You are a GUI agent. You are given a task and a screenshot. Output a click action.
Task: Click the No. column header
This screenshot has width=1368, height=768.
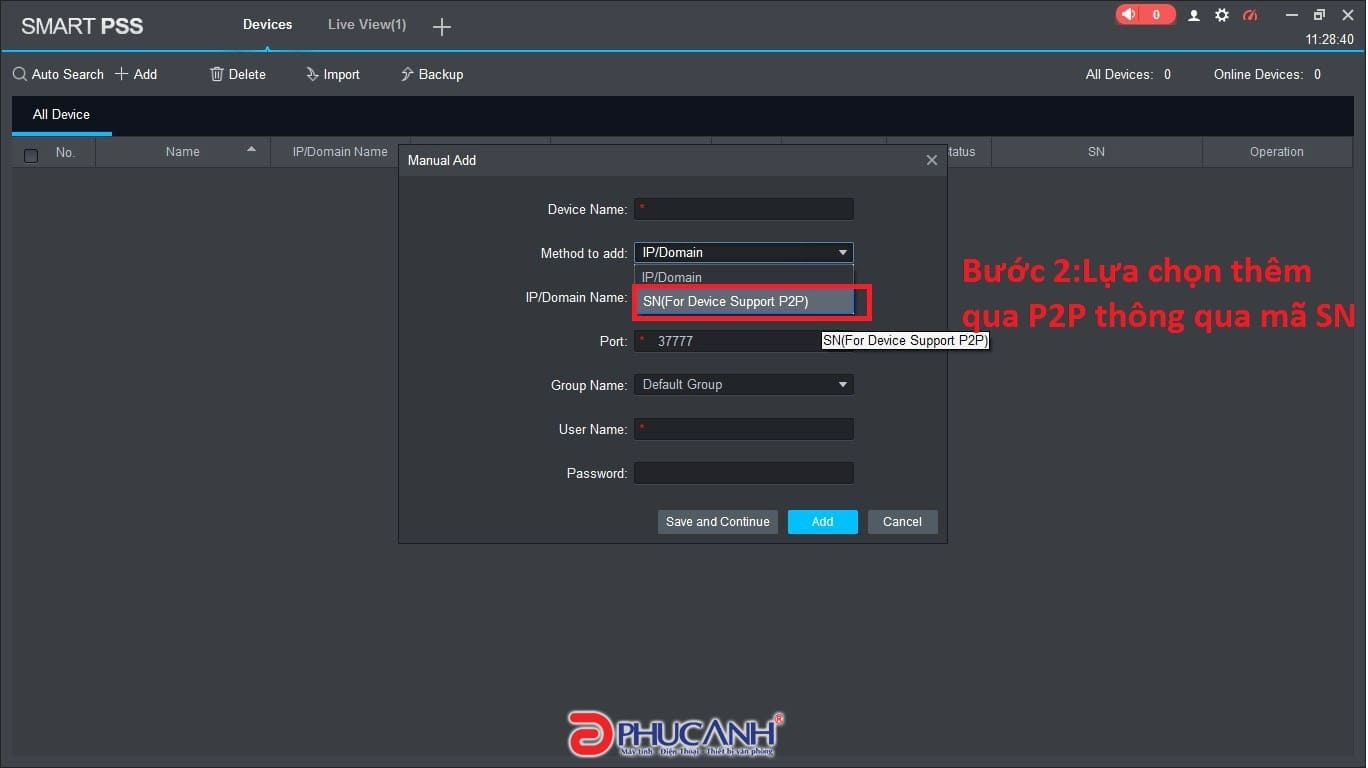pos(65,152)
